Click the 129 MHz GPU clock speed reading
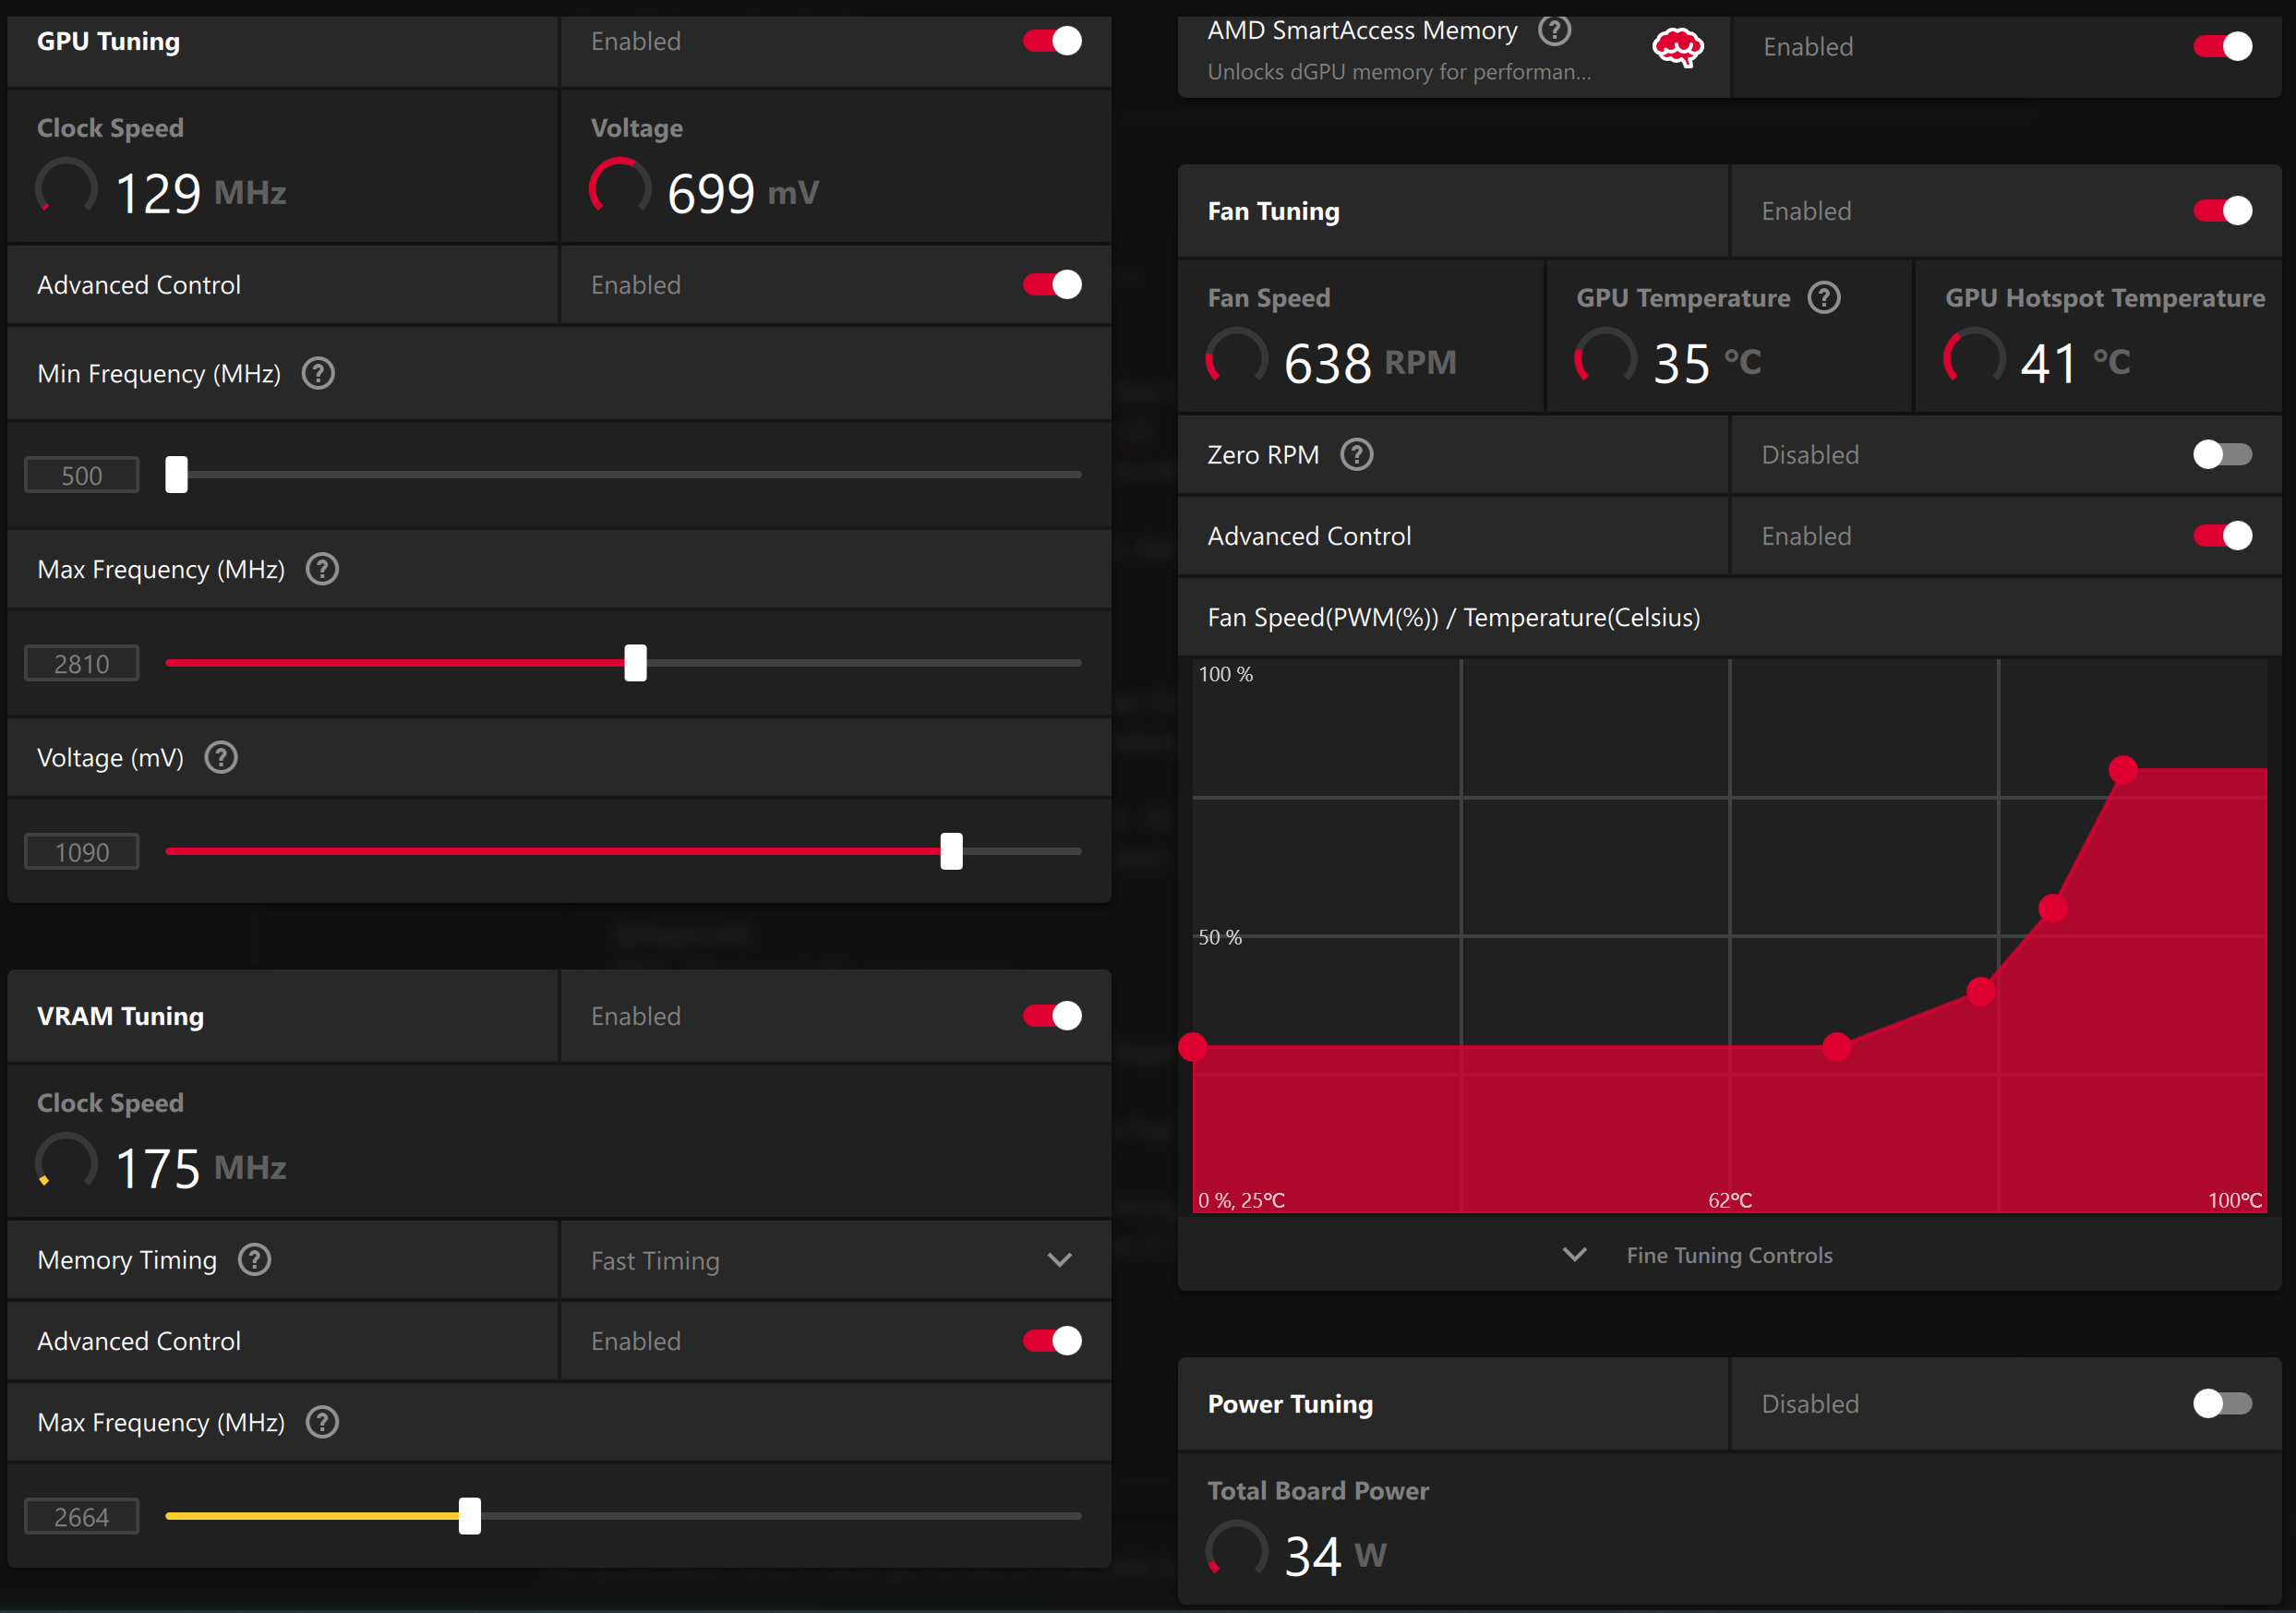The image size is (2296, 1613). point(200,192)
